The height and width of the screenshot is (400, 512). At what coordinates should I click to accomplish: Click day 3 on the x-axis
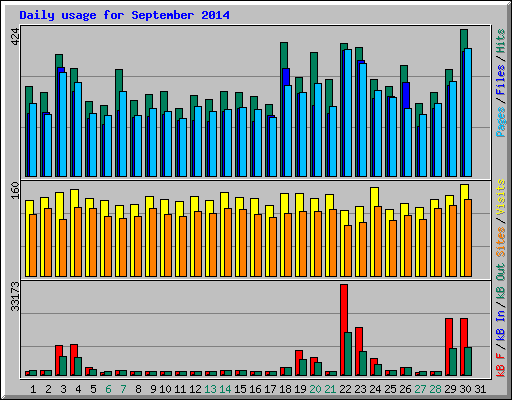point(63,389)
